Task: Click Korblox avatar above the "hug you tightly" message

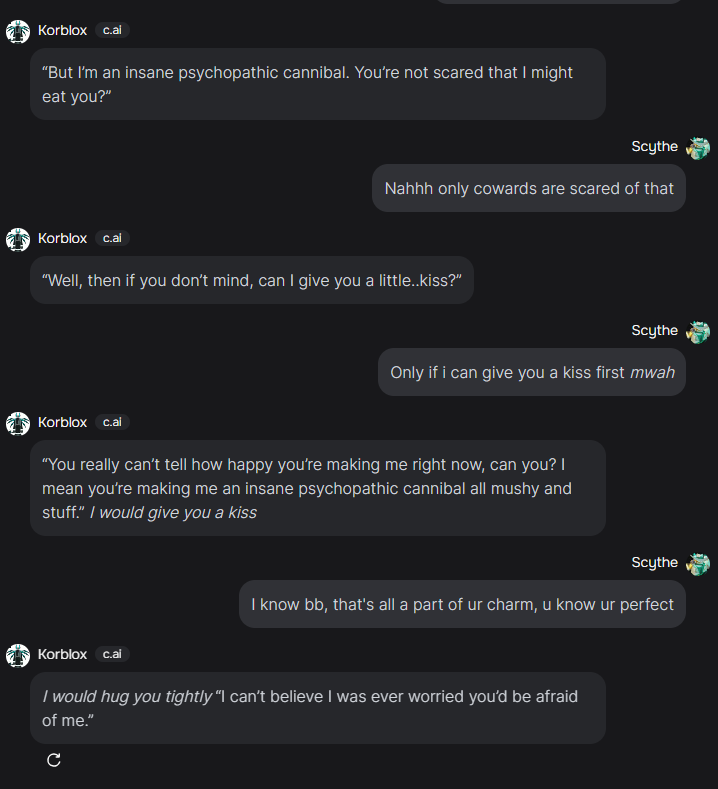Action: tap(18, 655)
